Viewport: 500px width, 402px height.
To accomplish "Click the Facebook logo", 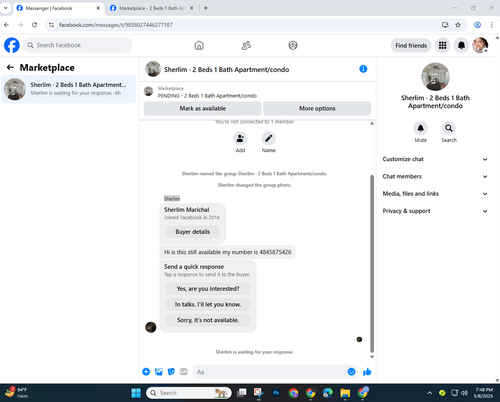I will point(12,45).
